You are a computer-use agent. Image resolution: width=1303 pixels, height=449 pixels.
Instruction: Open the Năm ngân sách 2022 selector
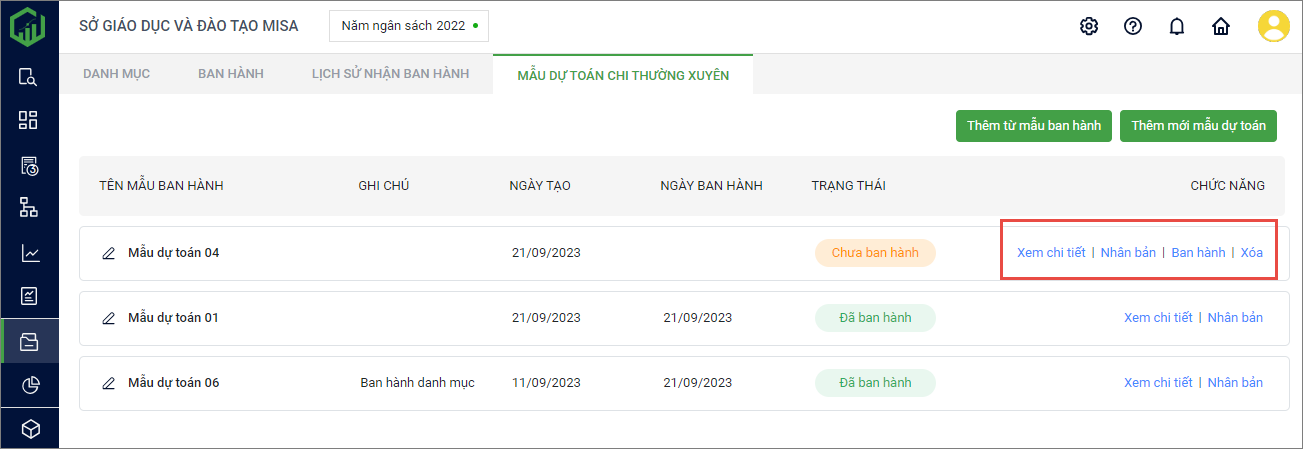click(x=409, y=26)
